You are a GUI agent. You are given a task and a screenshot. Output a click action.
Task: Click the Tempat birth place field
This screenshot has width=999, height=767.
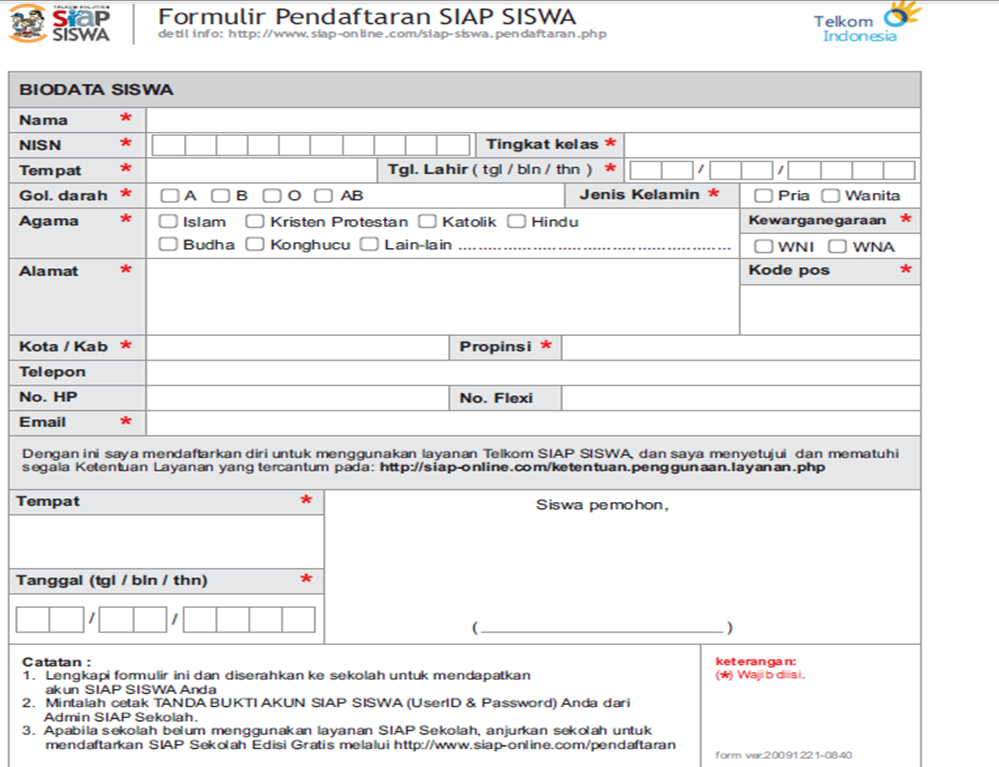coord(262,170)
